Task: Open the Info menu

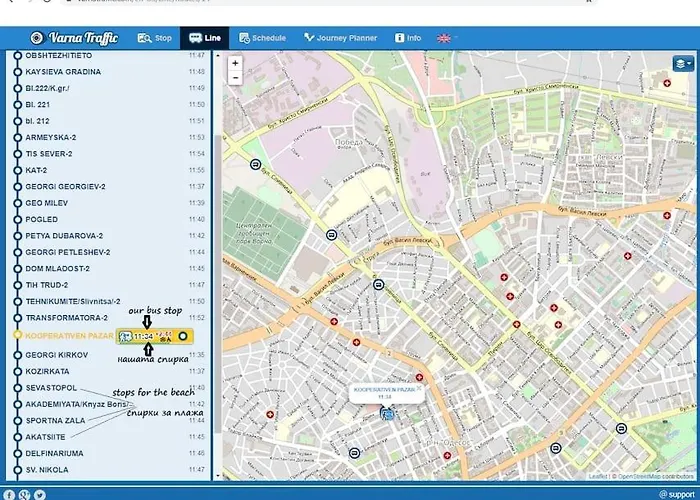Action: (x=407, y=38)
